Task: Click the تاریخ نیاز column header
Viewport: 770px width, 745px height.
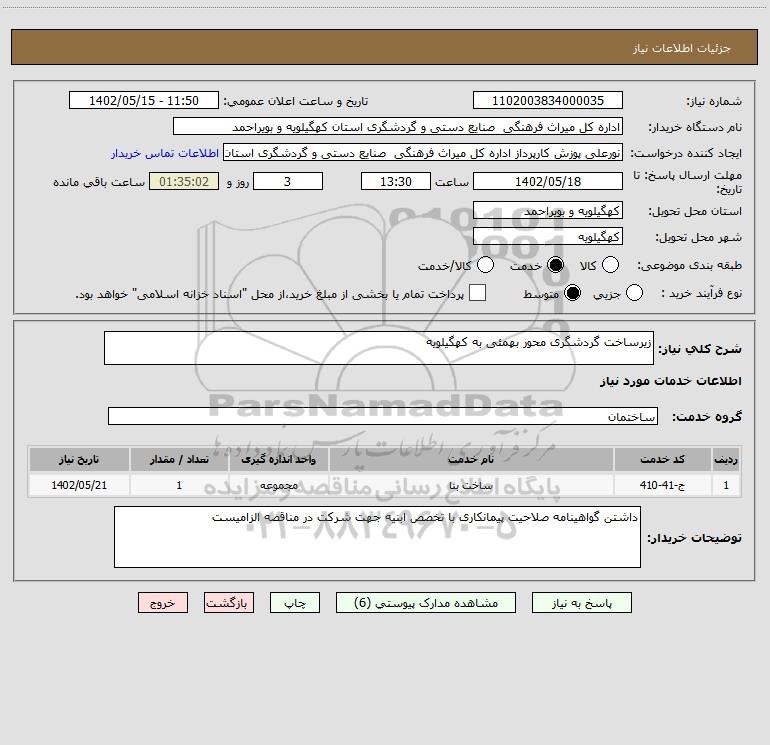Action: 79,460
